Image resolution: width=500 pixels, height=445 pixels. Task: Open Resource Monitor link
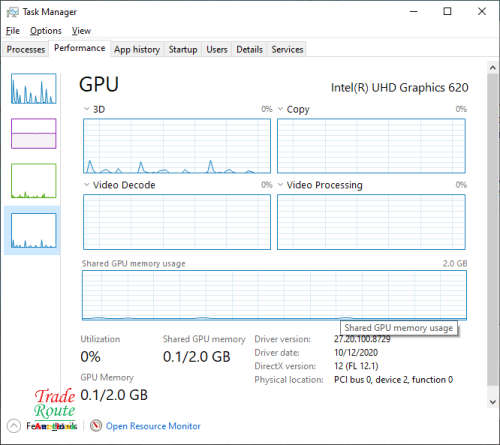153,426
